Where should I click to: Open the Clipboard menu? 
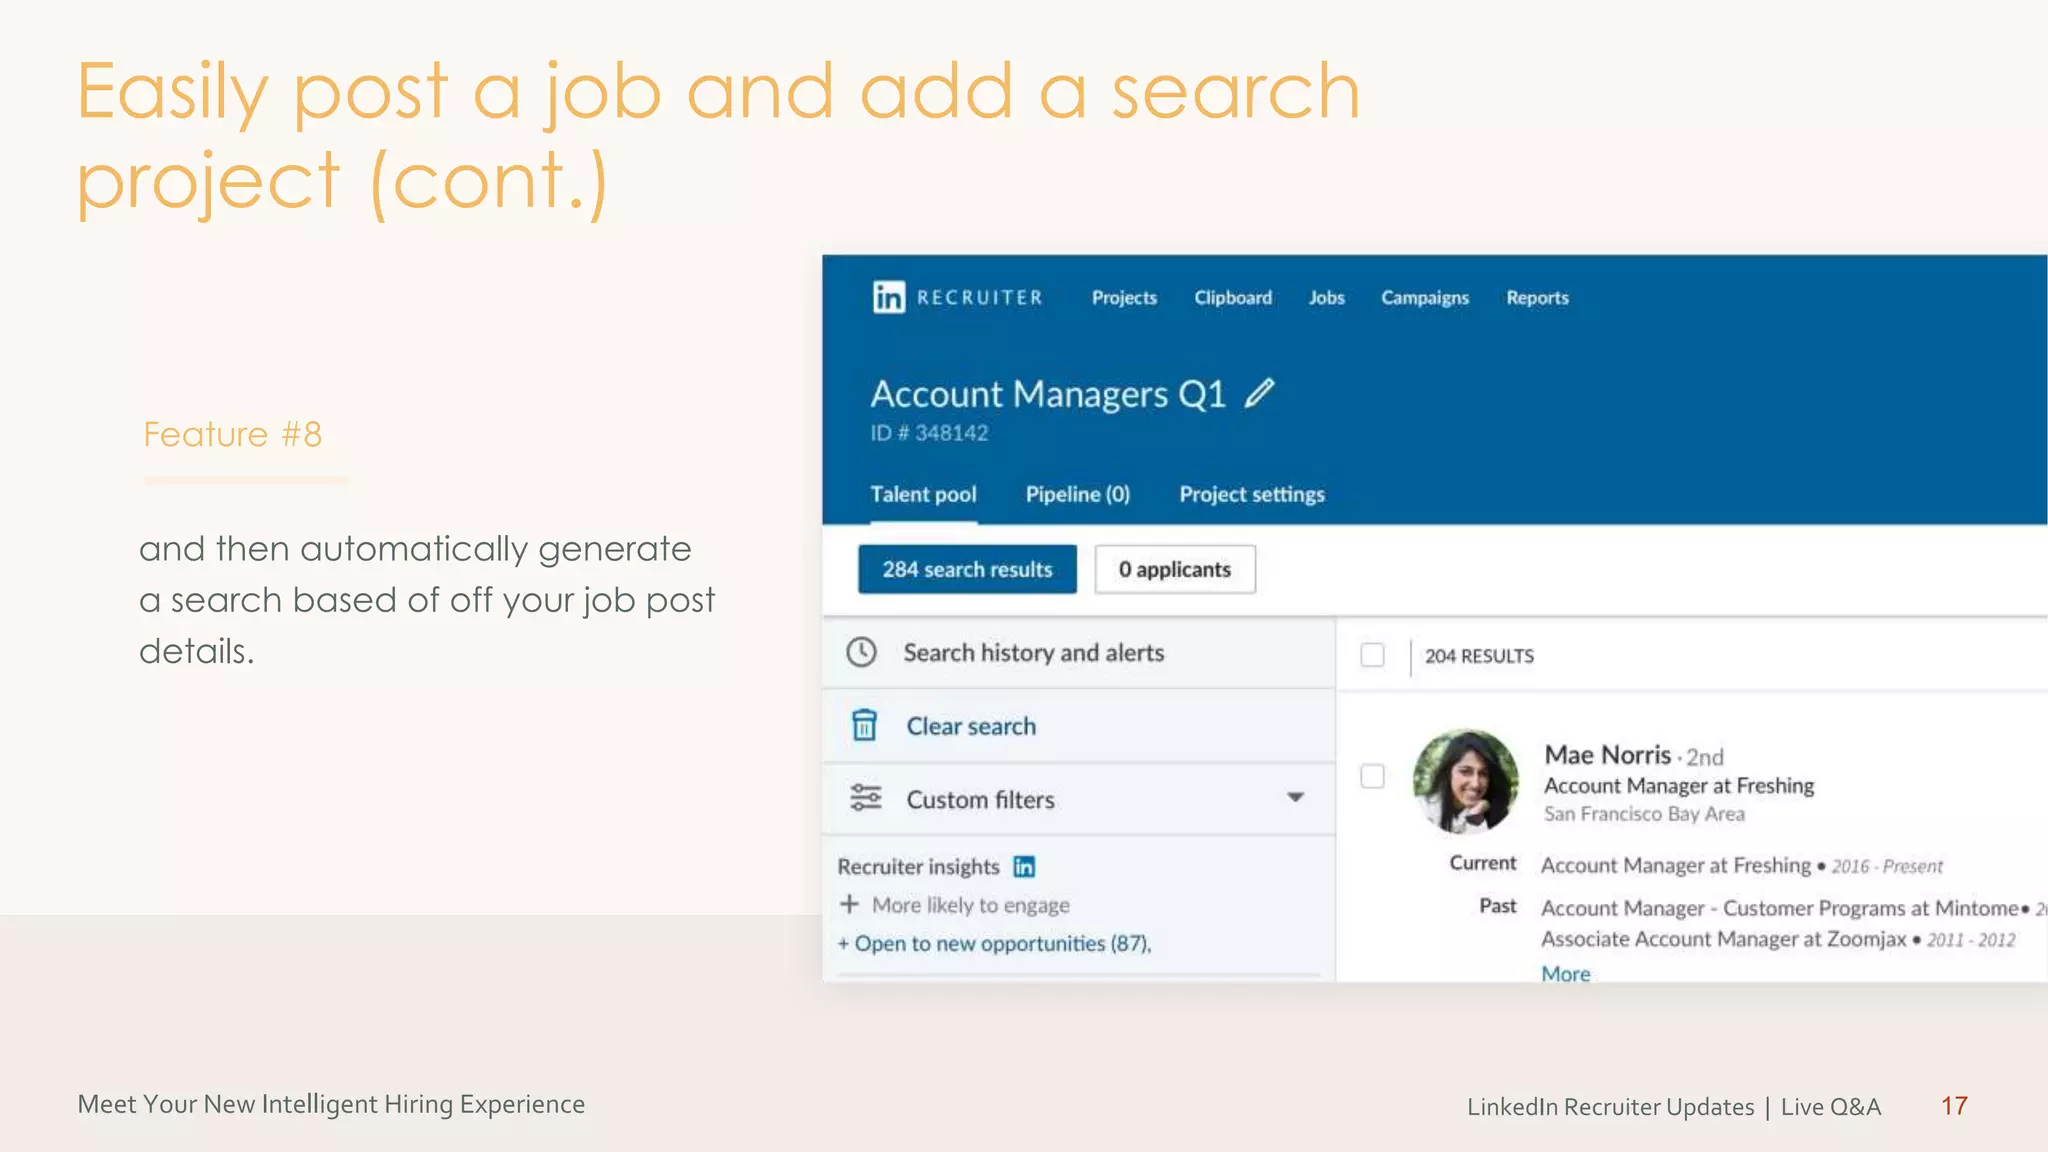tap(1233, 297)
